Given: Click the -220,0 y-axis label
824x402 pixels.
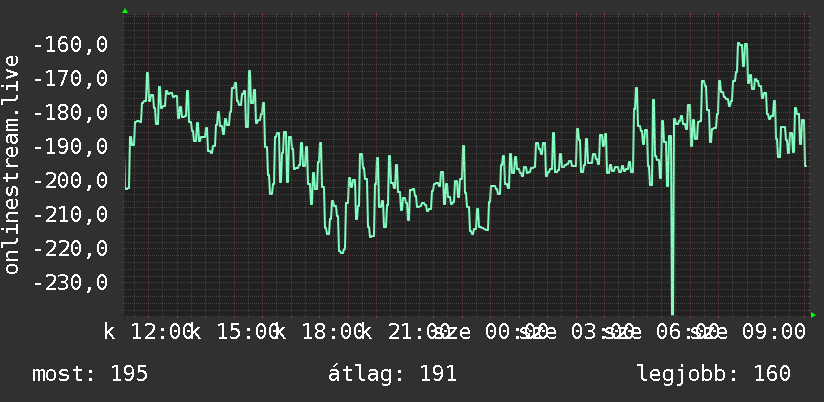Looking at the screenshot, I should pos(70,248).
